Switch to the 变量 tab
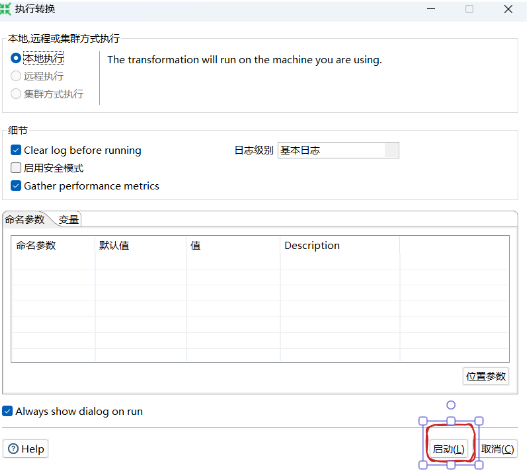 69,220
